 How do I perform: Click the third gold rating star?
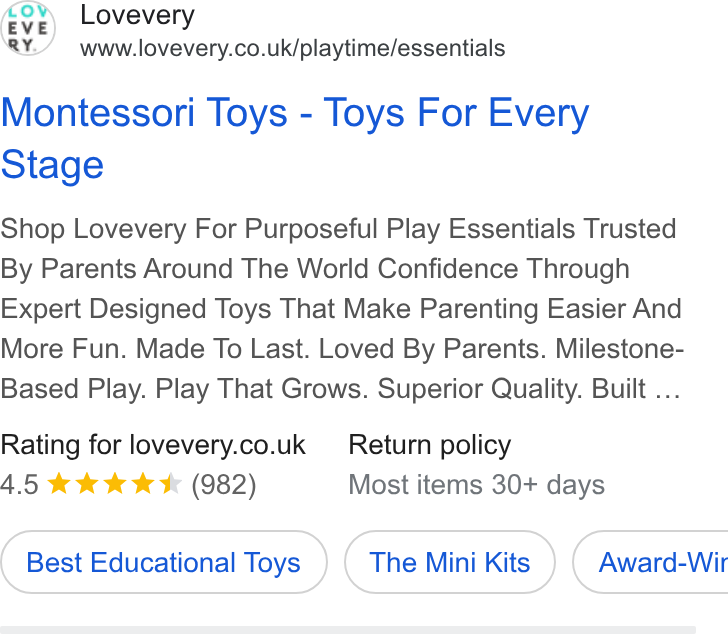coord(115,484)
